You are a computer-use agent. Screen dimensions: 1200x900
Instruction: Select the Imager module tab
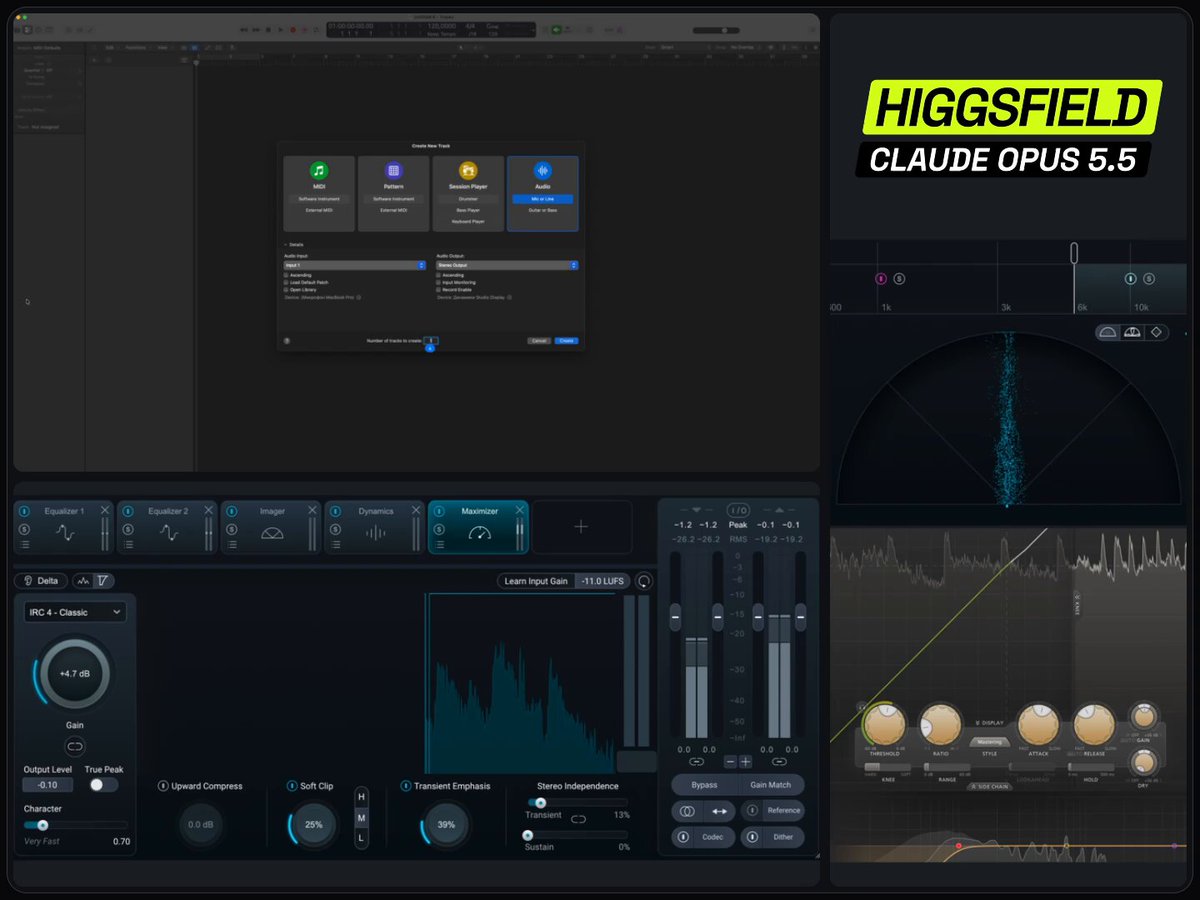[x=270, y=527]
